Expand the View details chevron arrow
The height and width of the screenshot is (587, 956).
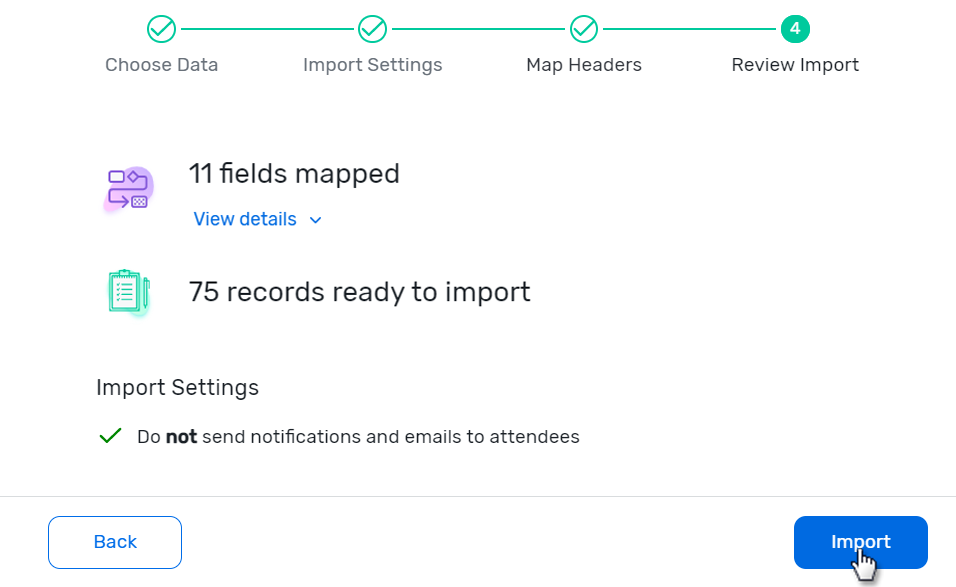(316, 220)
